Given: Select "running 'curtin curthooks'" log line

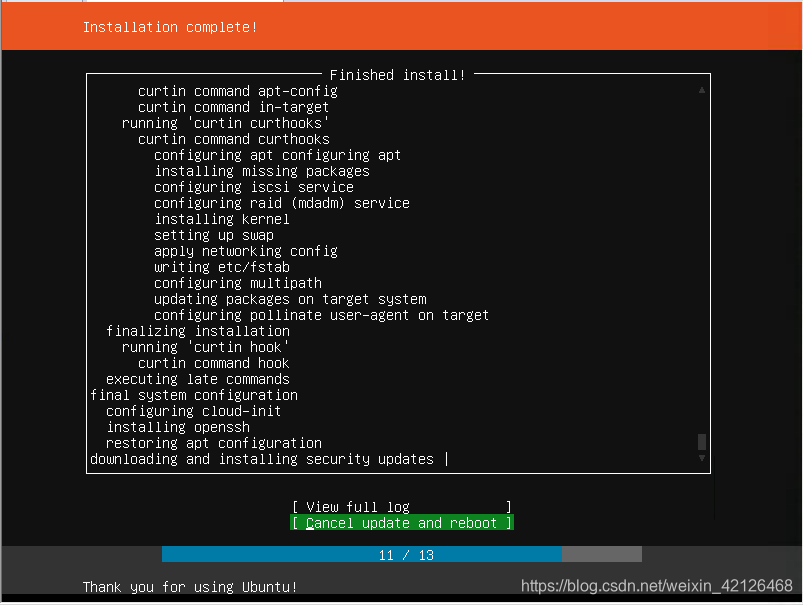Looking at the screenshot, I should 225,123.
